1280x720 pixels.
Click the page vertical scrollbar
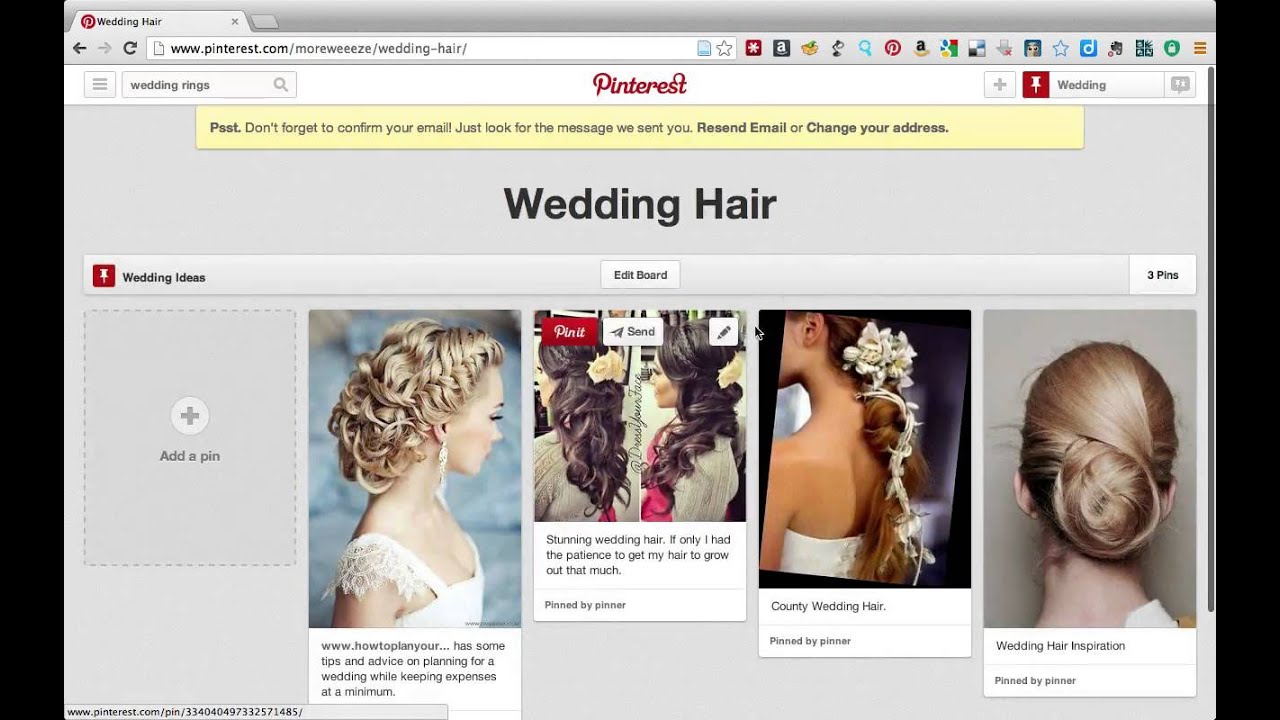click(x=1211, y=340)
